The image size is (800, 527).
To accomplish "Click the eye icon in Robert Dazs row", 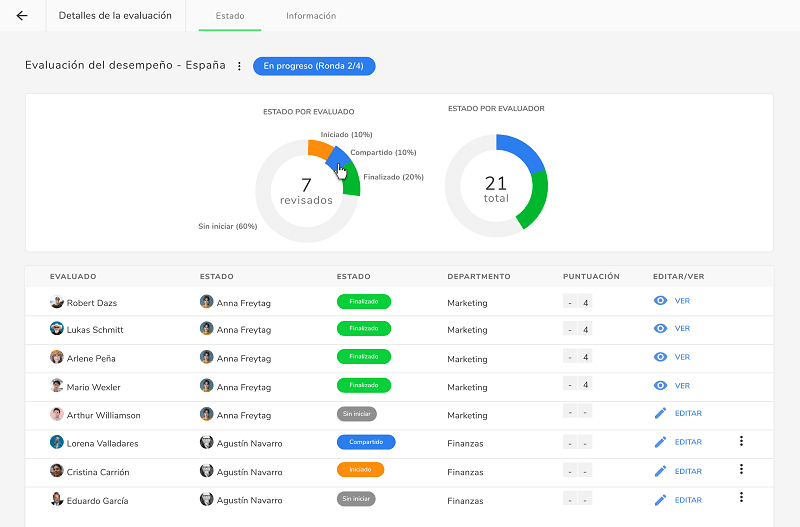I will pyautogui.click(x=660, y=300).
